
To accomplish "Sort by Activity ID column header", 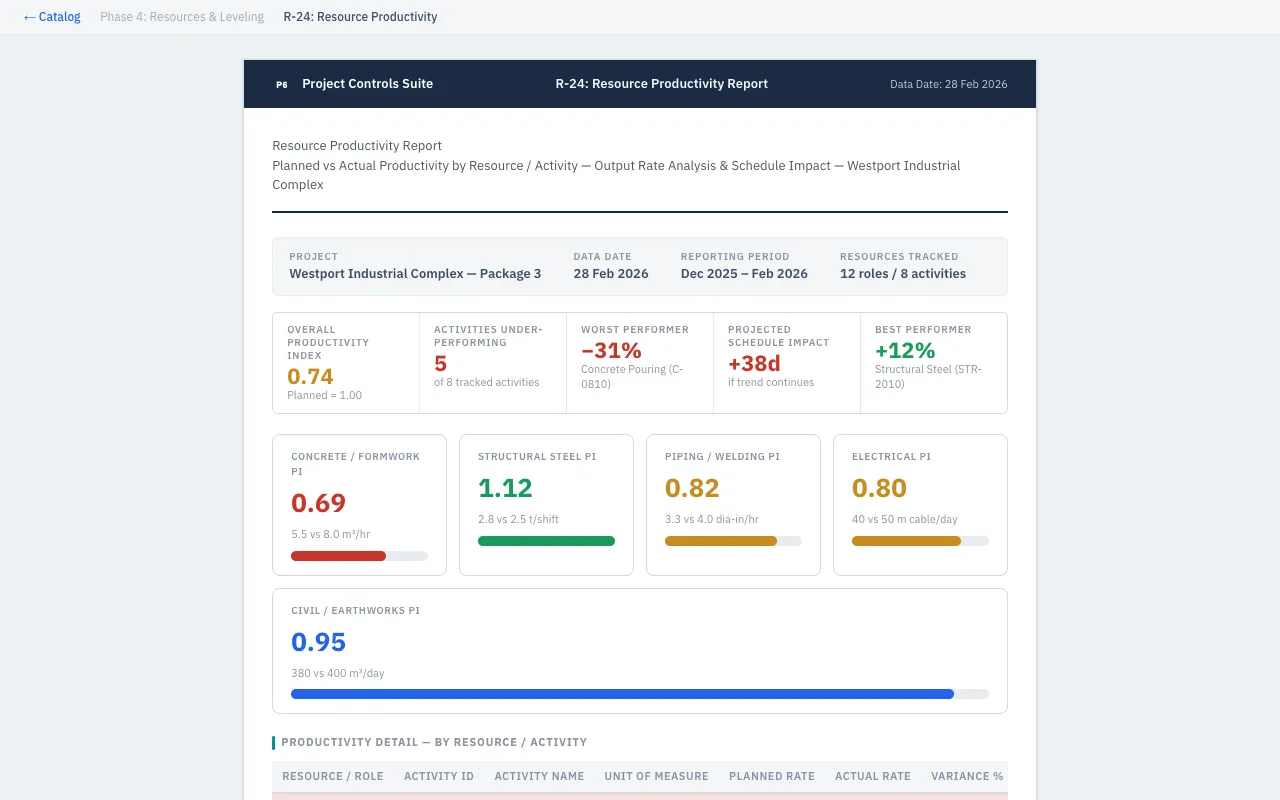I will (438, 776).
